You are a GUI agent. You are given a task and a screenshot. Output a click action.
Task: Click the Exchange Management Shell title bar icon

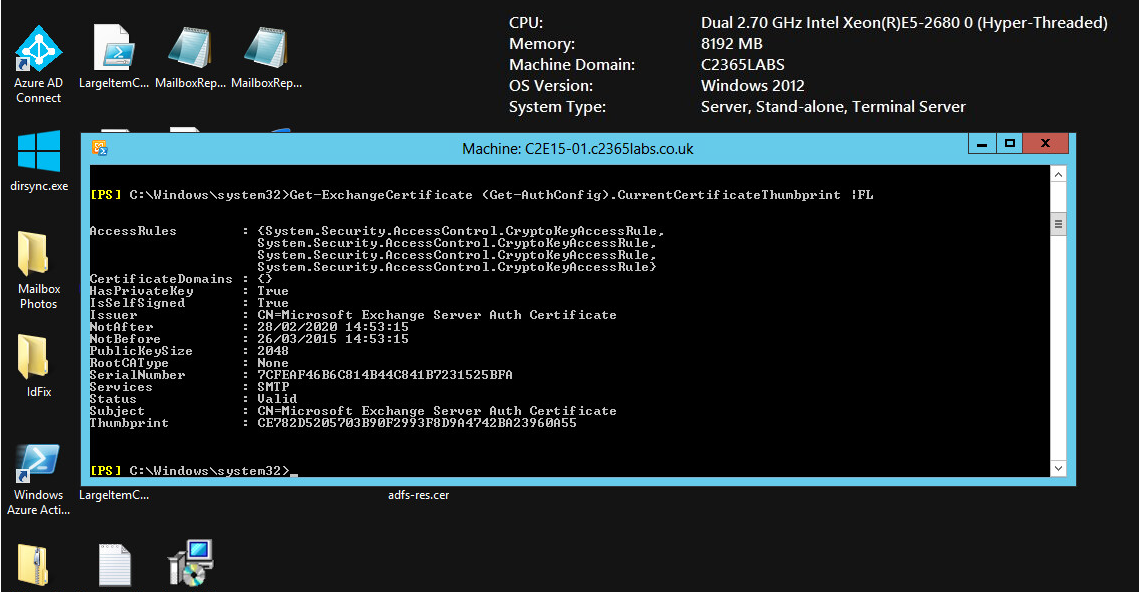[x=100, y=148]
